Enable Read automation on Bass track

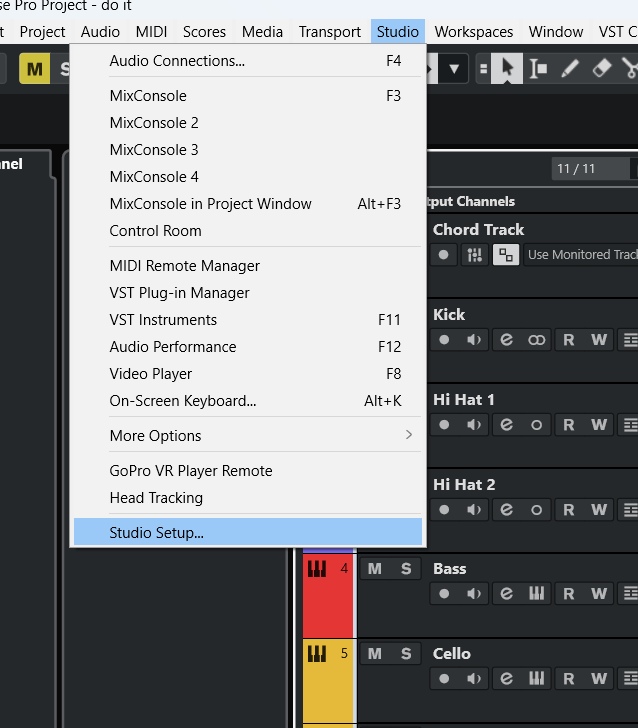coord(568,594)
